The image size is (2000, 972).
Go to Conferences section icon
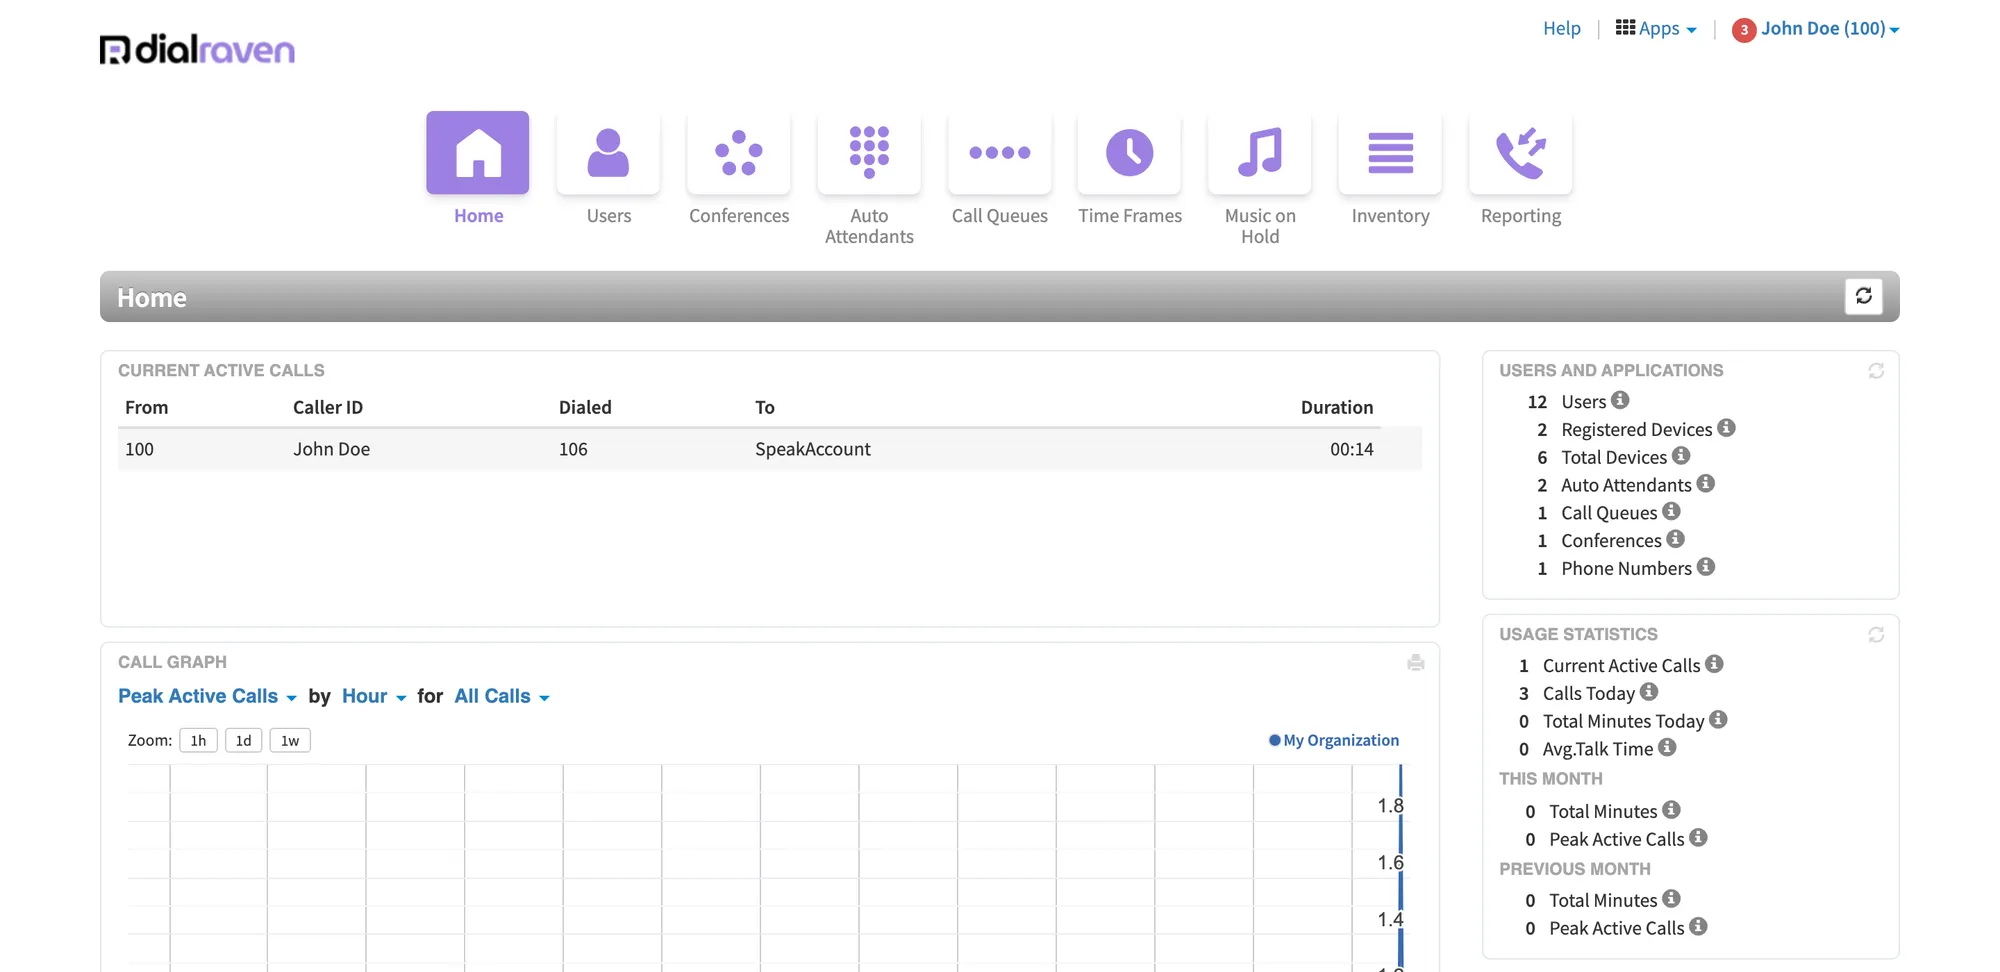click(739, 153)
